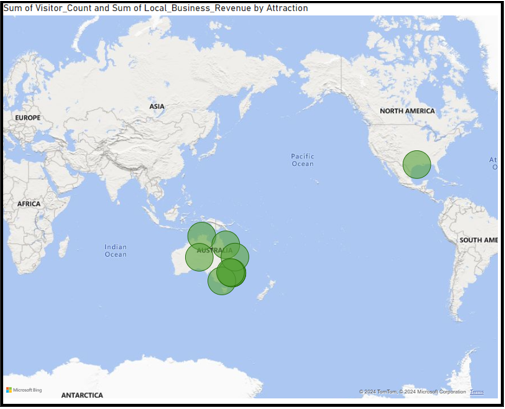Click the AFRICA map label
The image size is (505, 409).
coord(29,204)
